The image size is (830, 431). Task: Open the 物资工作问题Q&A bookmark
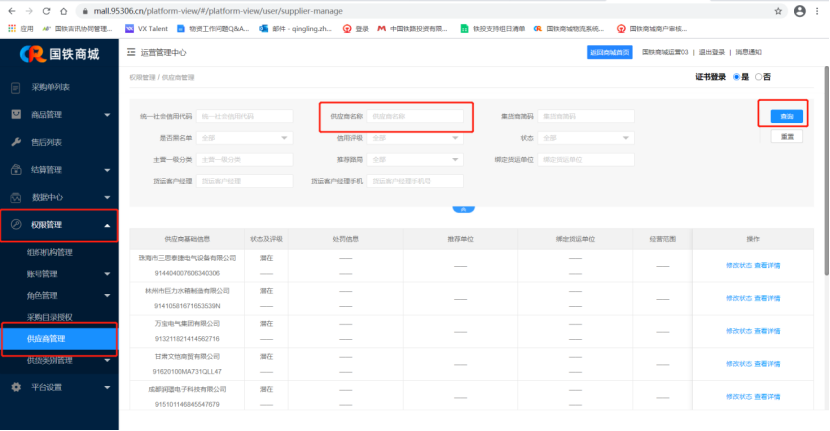point(213,29)
